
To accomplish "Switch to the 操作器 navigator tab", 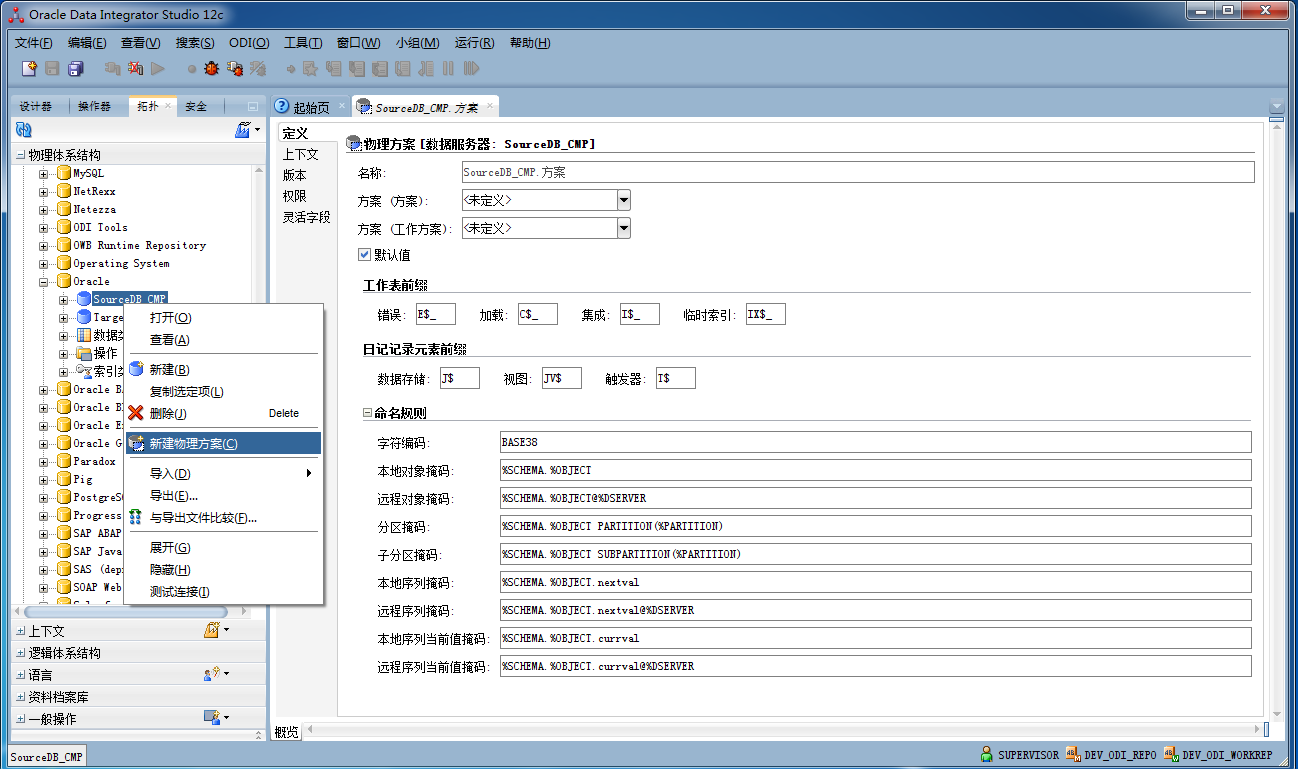I will coord(95,106).
